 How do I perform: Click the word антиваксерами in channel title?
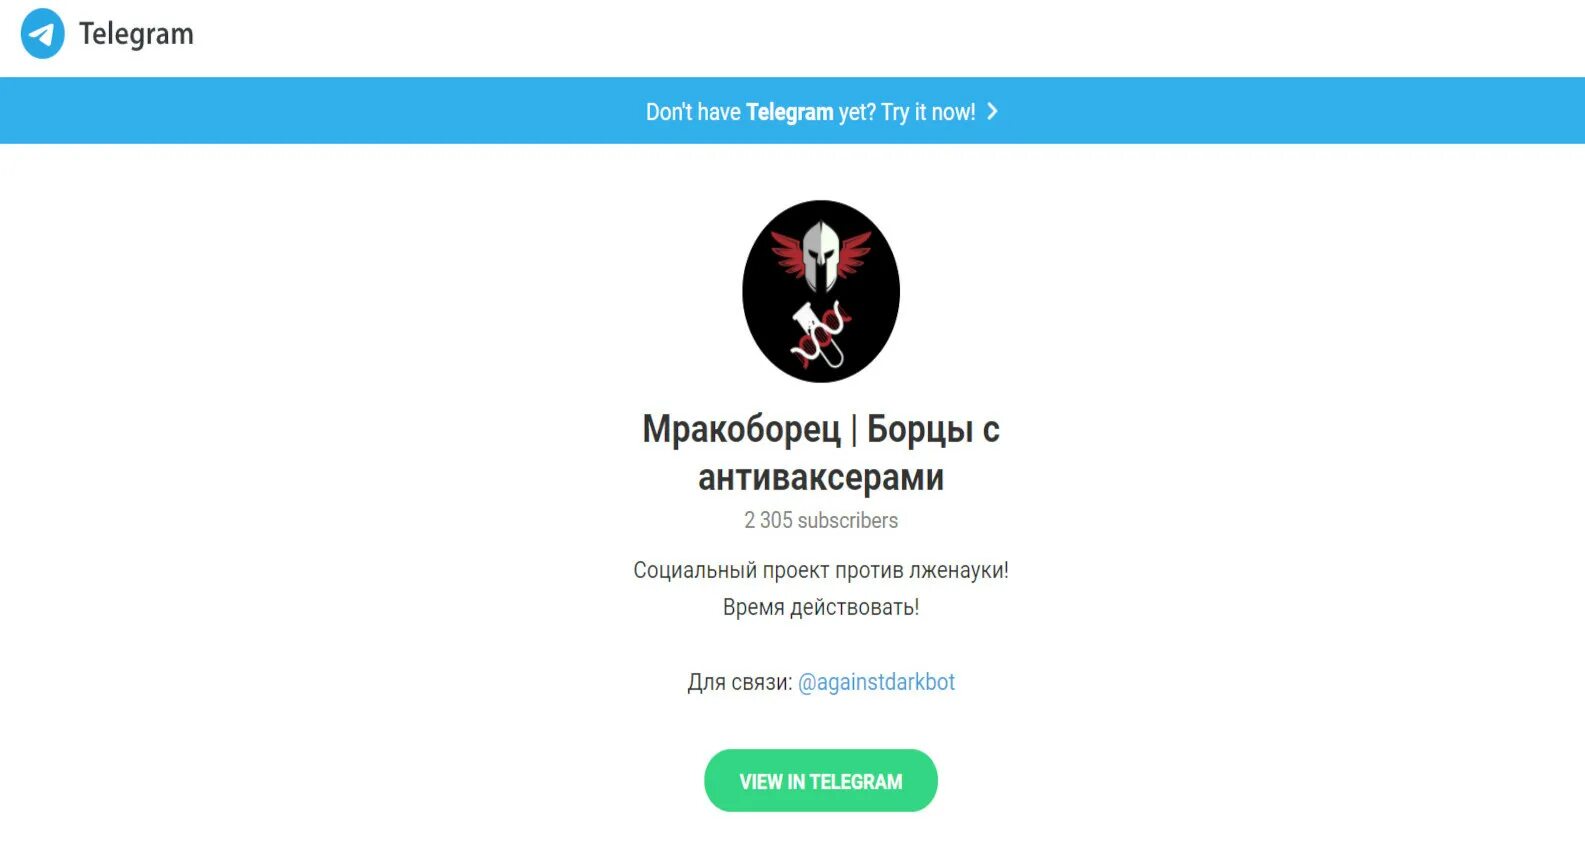point(821,478)
